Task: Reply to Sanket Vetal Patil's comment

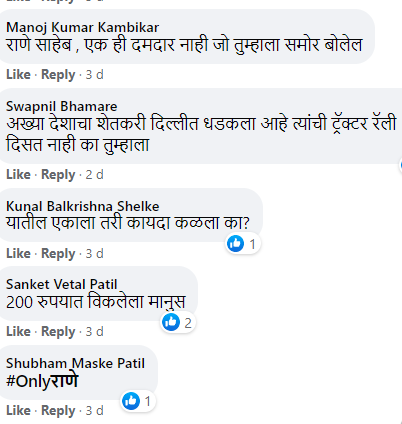Action: 58,332
